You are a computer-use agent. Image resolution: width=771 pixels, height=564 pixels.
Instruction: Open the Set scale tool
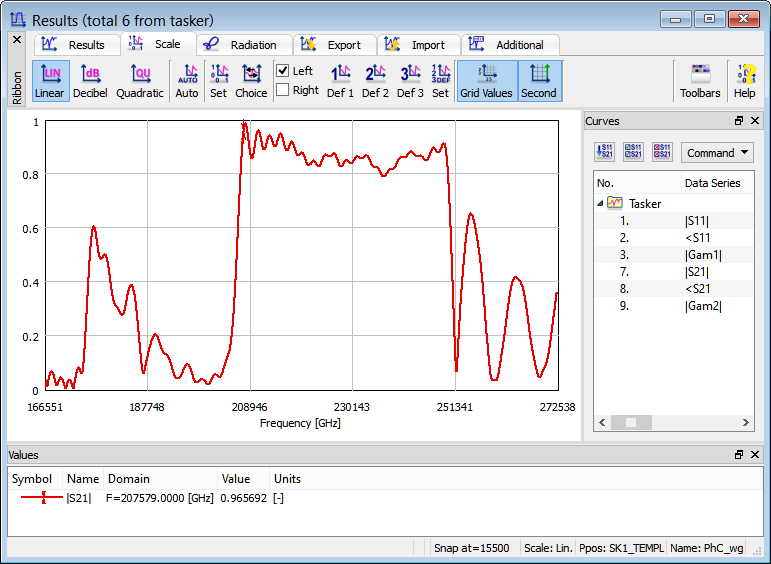coord(218,81)
